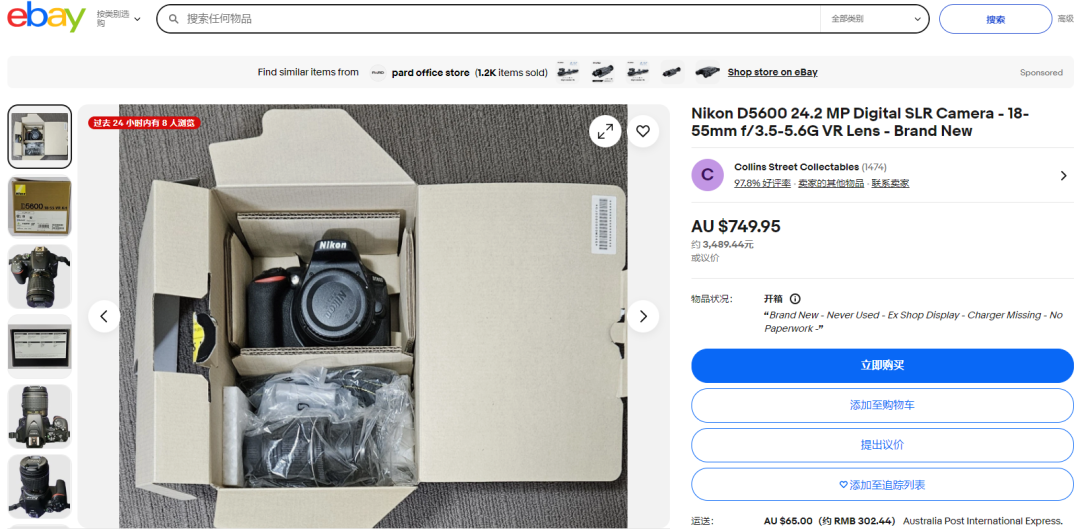Open third sponsored product thumbnail

(638, 72)
